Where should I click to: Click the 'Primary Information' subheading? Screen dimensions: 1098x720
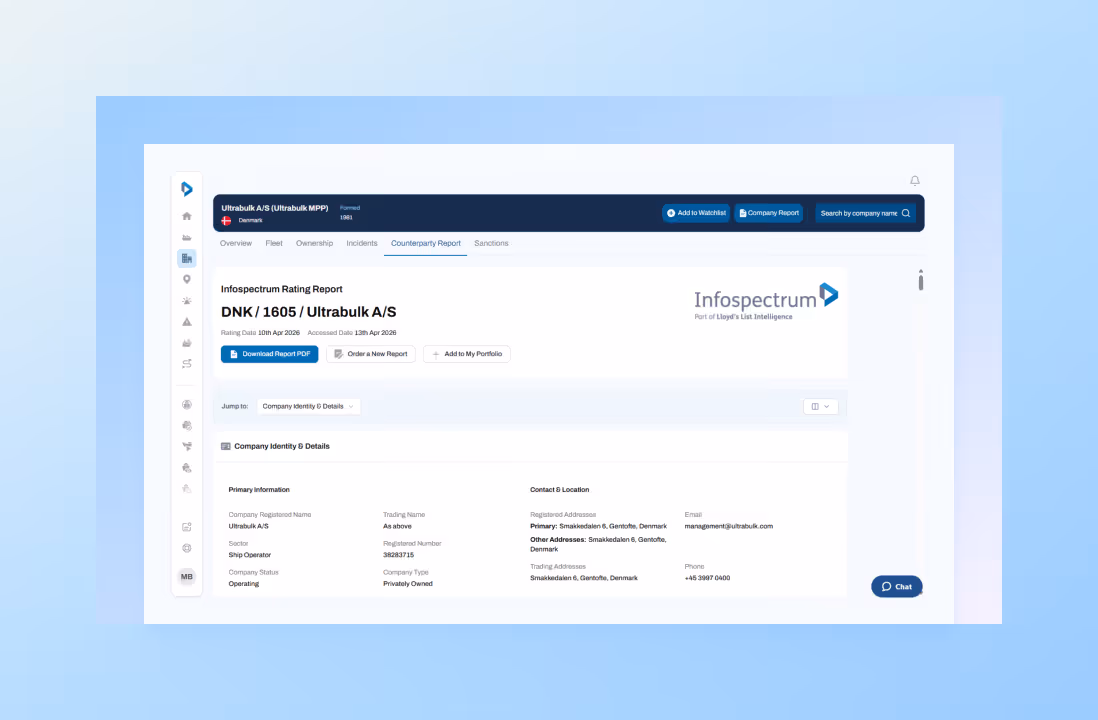click(259, 490)
